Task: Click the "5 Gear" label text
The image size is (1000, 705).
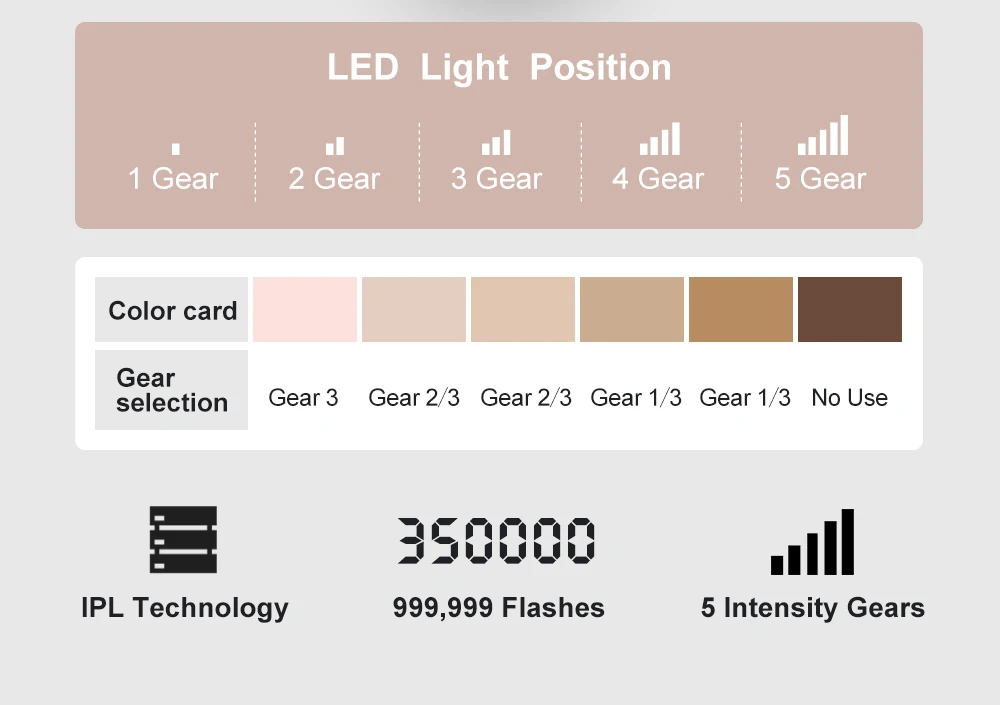Action: (820, 179)
